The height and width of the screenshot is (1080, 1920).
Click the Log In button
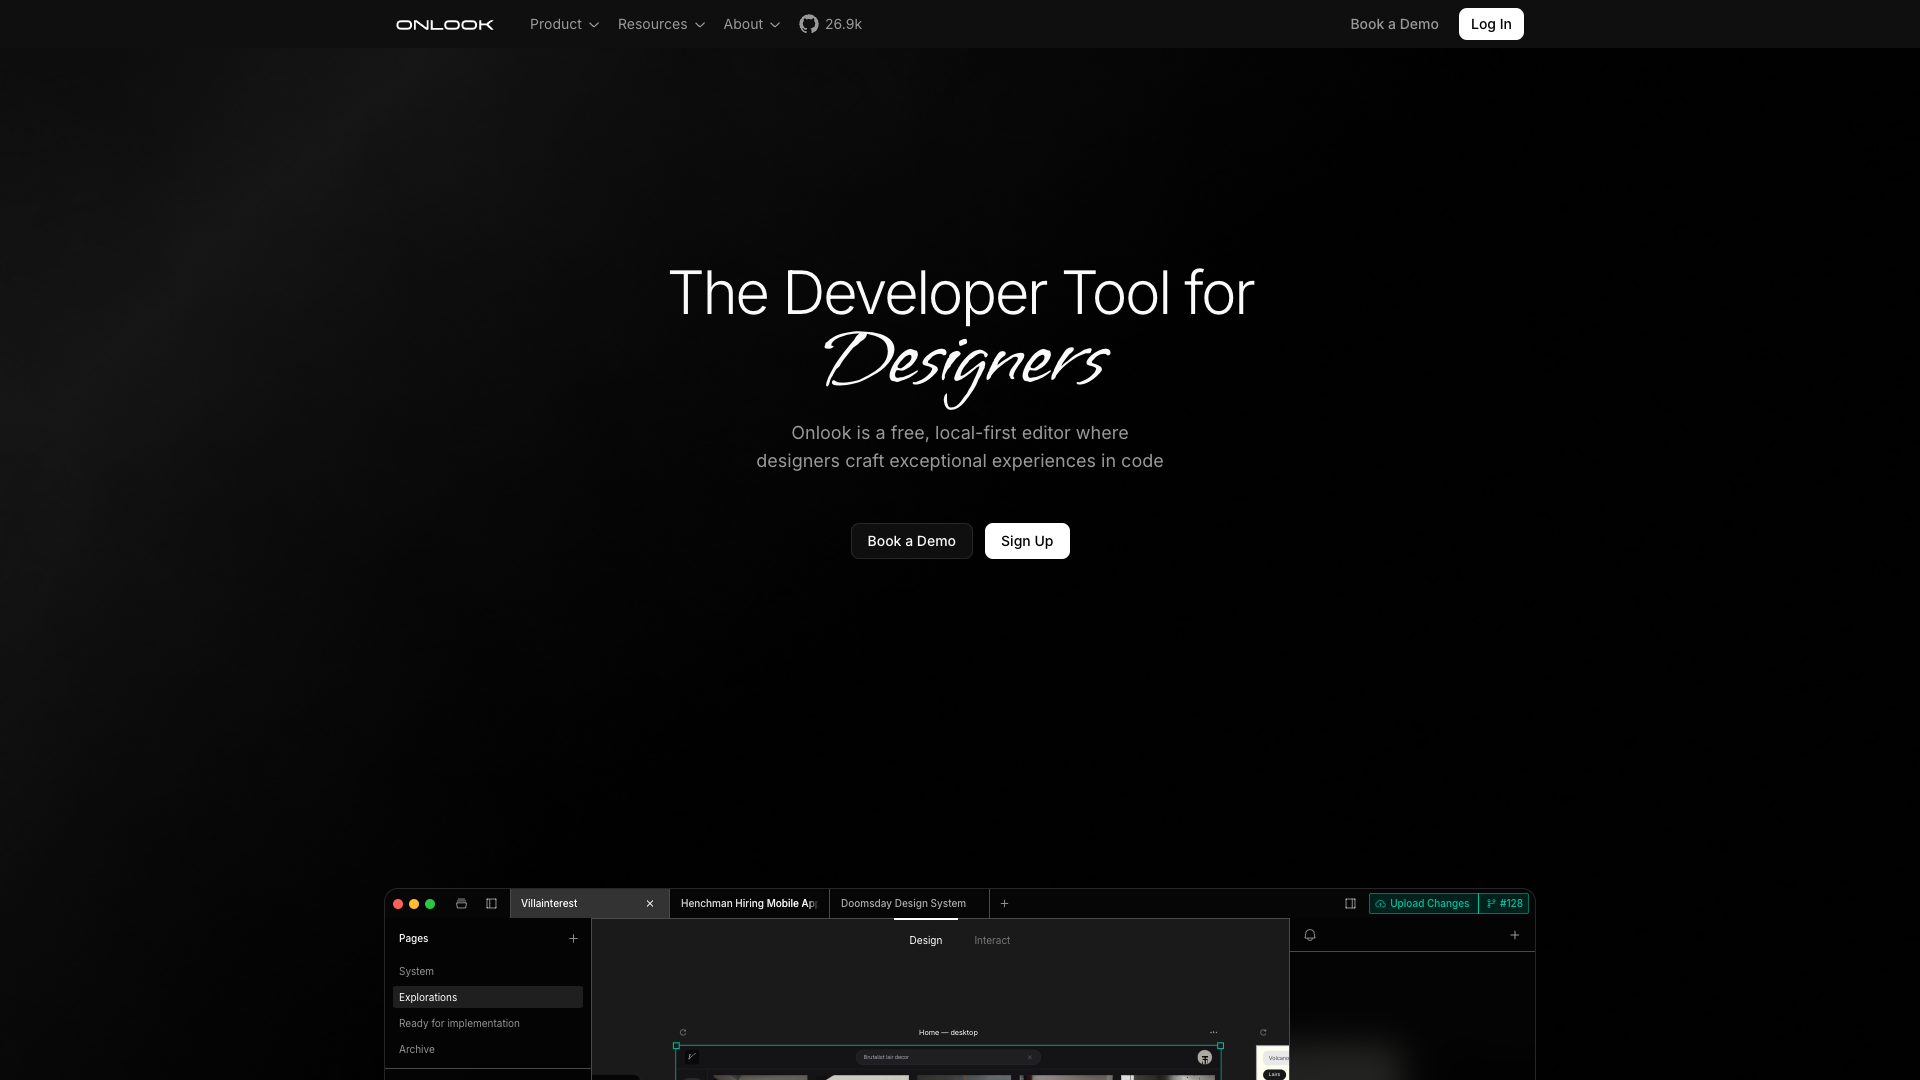pyautogui.click(x=1491, y=24)
